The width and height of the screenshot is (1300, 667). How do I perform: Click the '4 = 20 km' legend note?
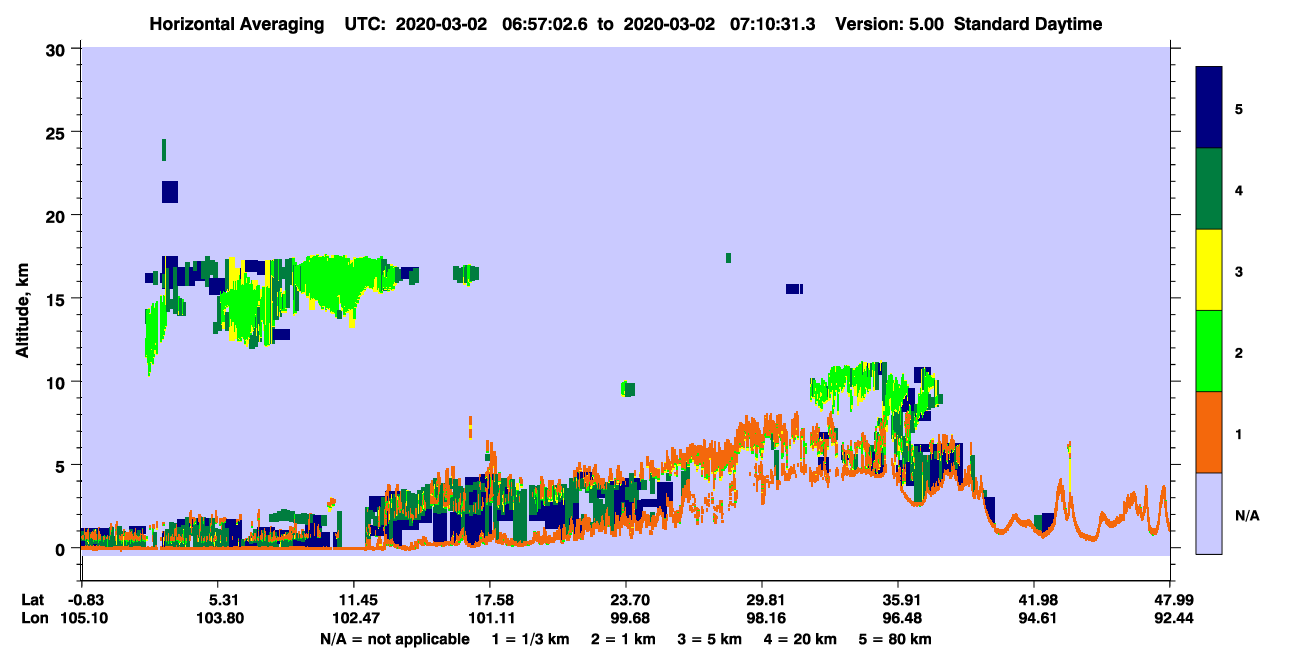pyautogui.click(x=802, y=638)
